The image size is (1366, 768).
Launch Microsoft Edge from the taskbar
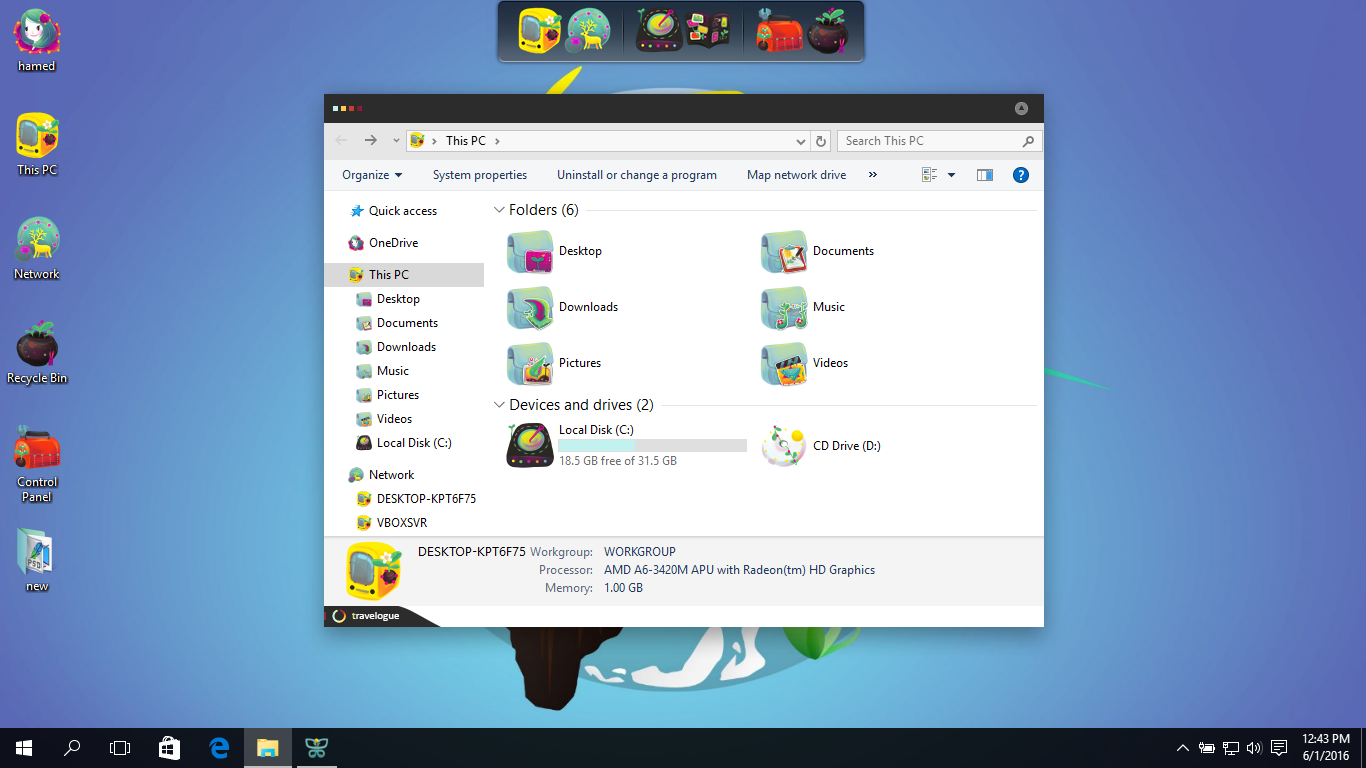[x=219, y=747]
